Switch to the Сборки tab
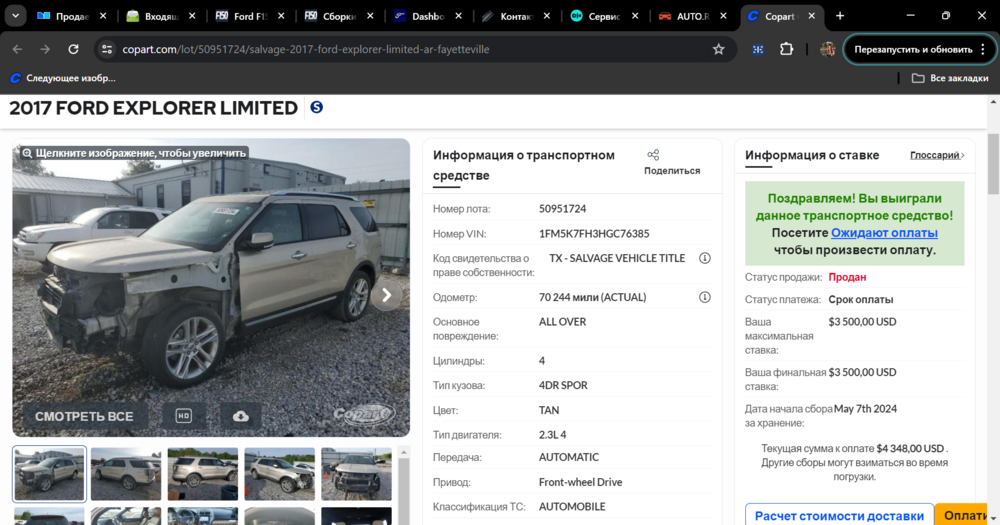The width and height of the screenshot is (1000, 525). pyautogui.click(x=330, y=17)
